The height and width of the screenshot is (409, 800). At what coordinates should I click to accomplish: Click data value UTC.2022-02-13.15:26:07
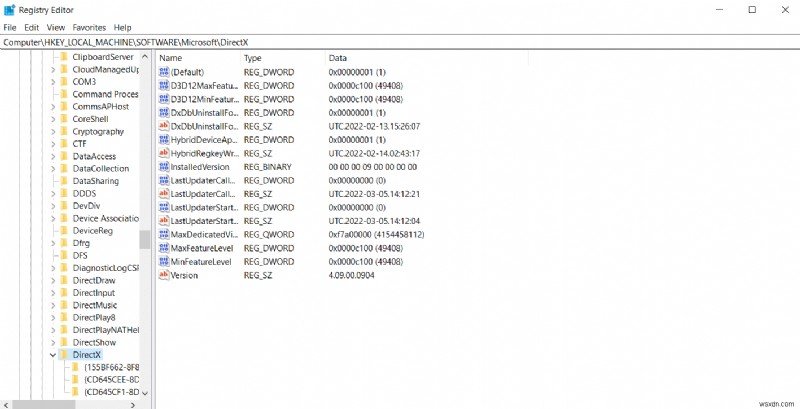[374, 126]
